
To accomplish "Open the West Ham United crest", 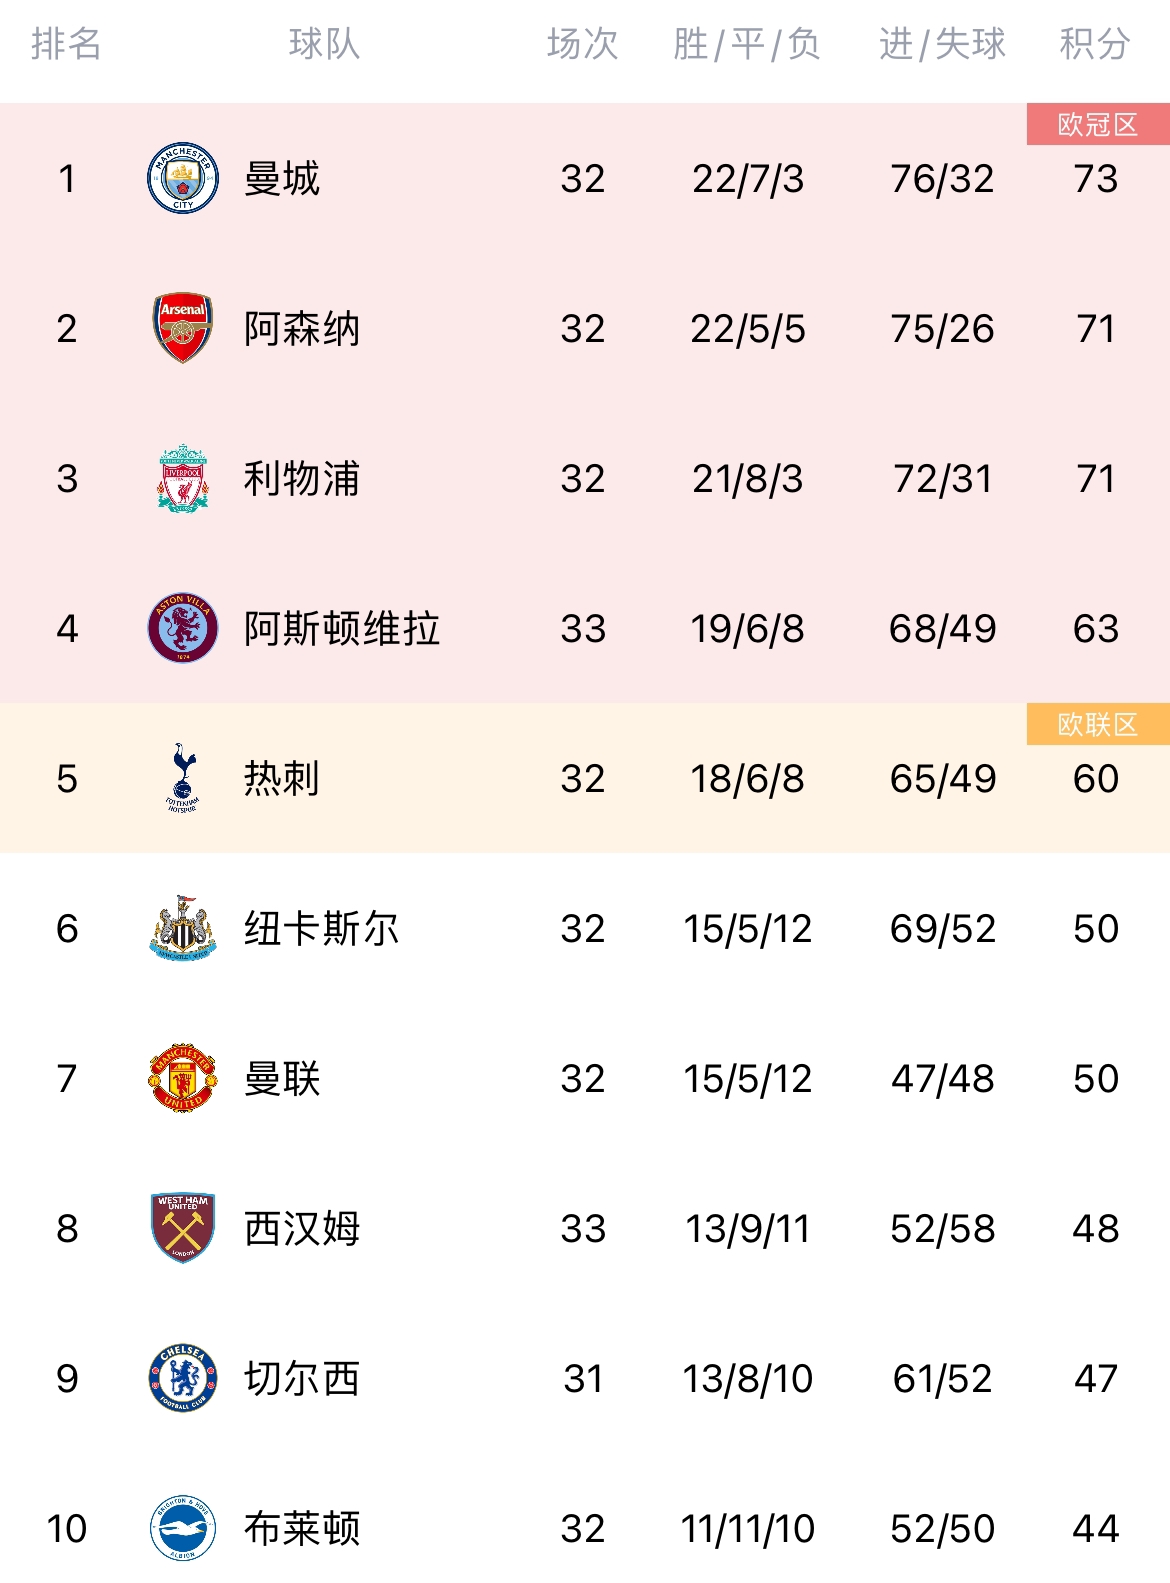I will pos(183,1228).
